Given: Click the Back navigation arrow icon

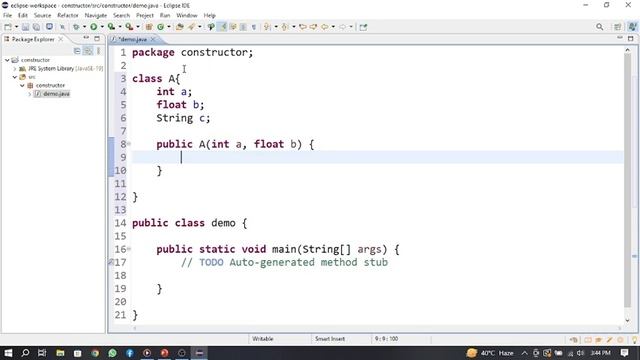Looking at the screenshot, I should tap(324, 27).
